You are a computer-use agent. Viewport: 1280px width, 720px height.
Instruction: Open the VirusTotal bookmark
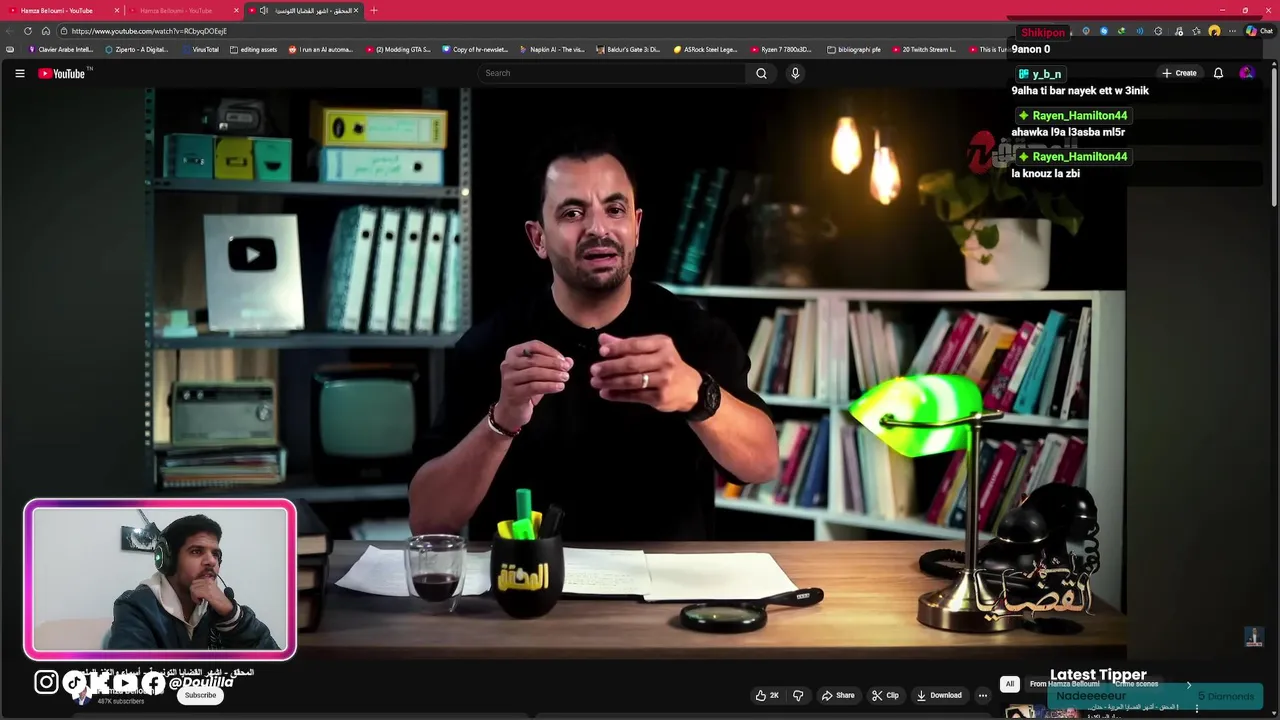click(x=200, y=49)
